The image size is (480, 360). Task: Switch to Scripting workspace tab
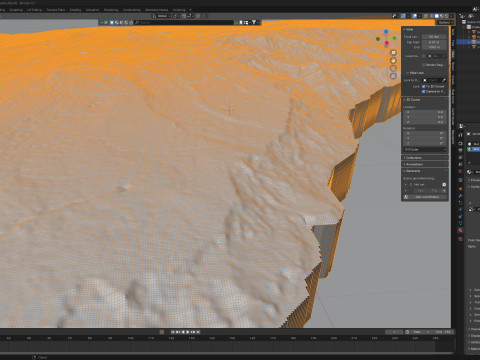179,10
